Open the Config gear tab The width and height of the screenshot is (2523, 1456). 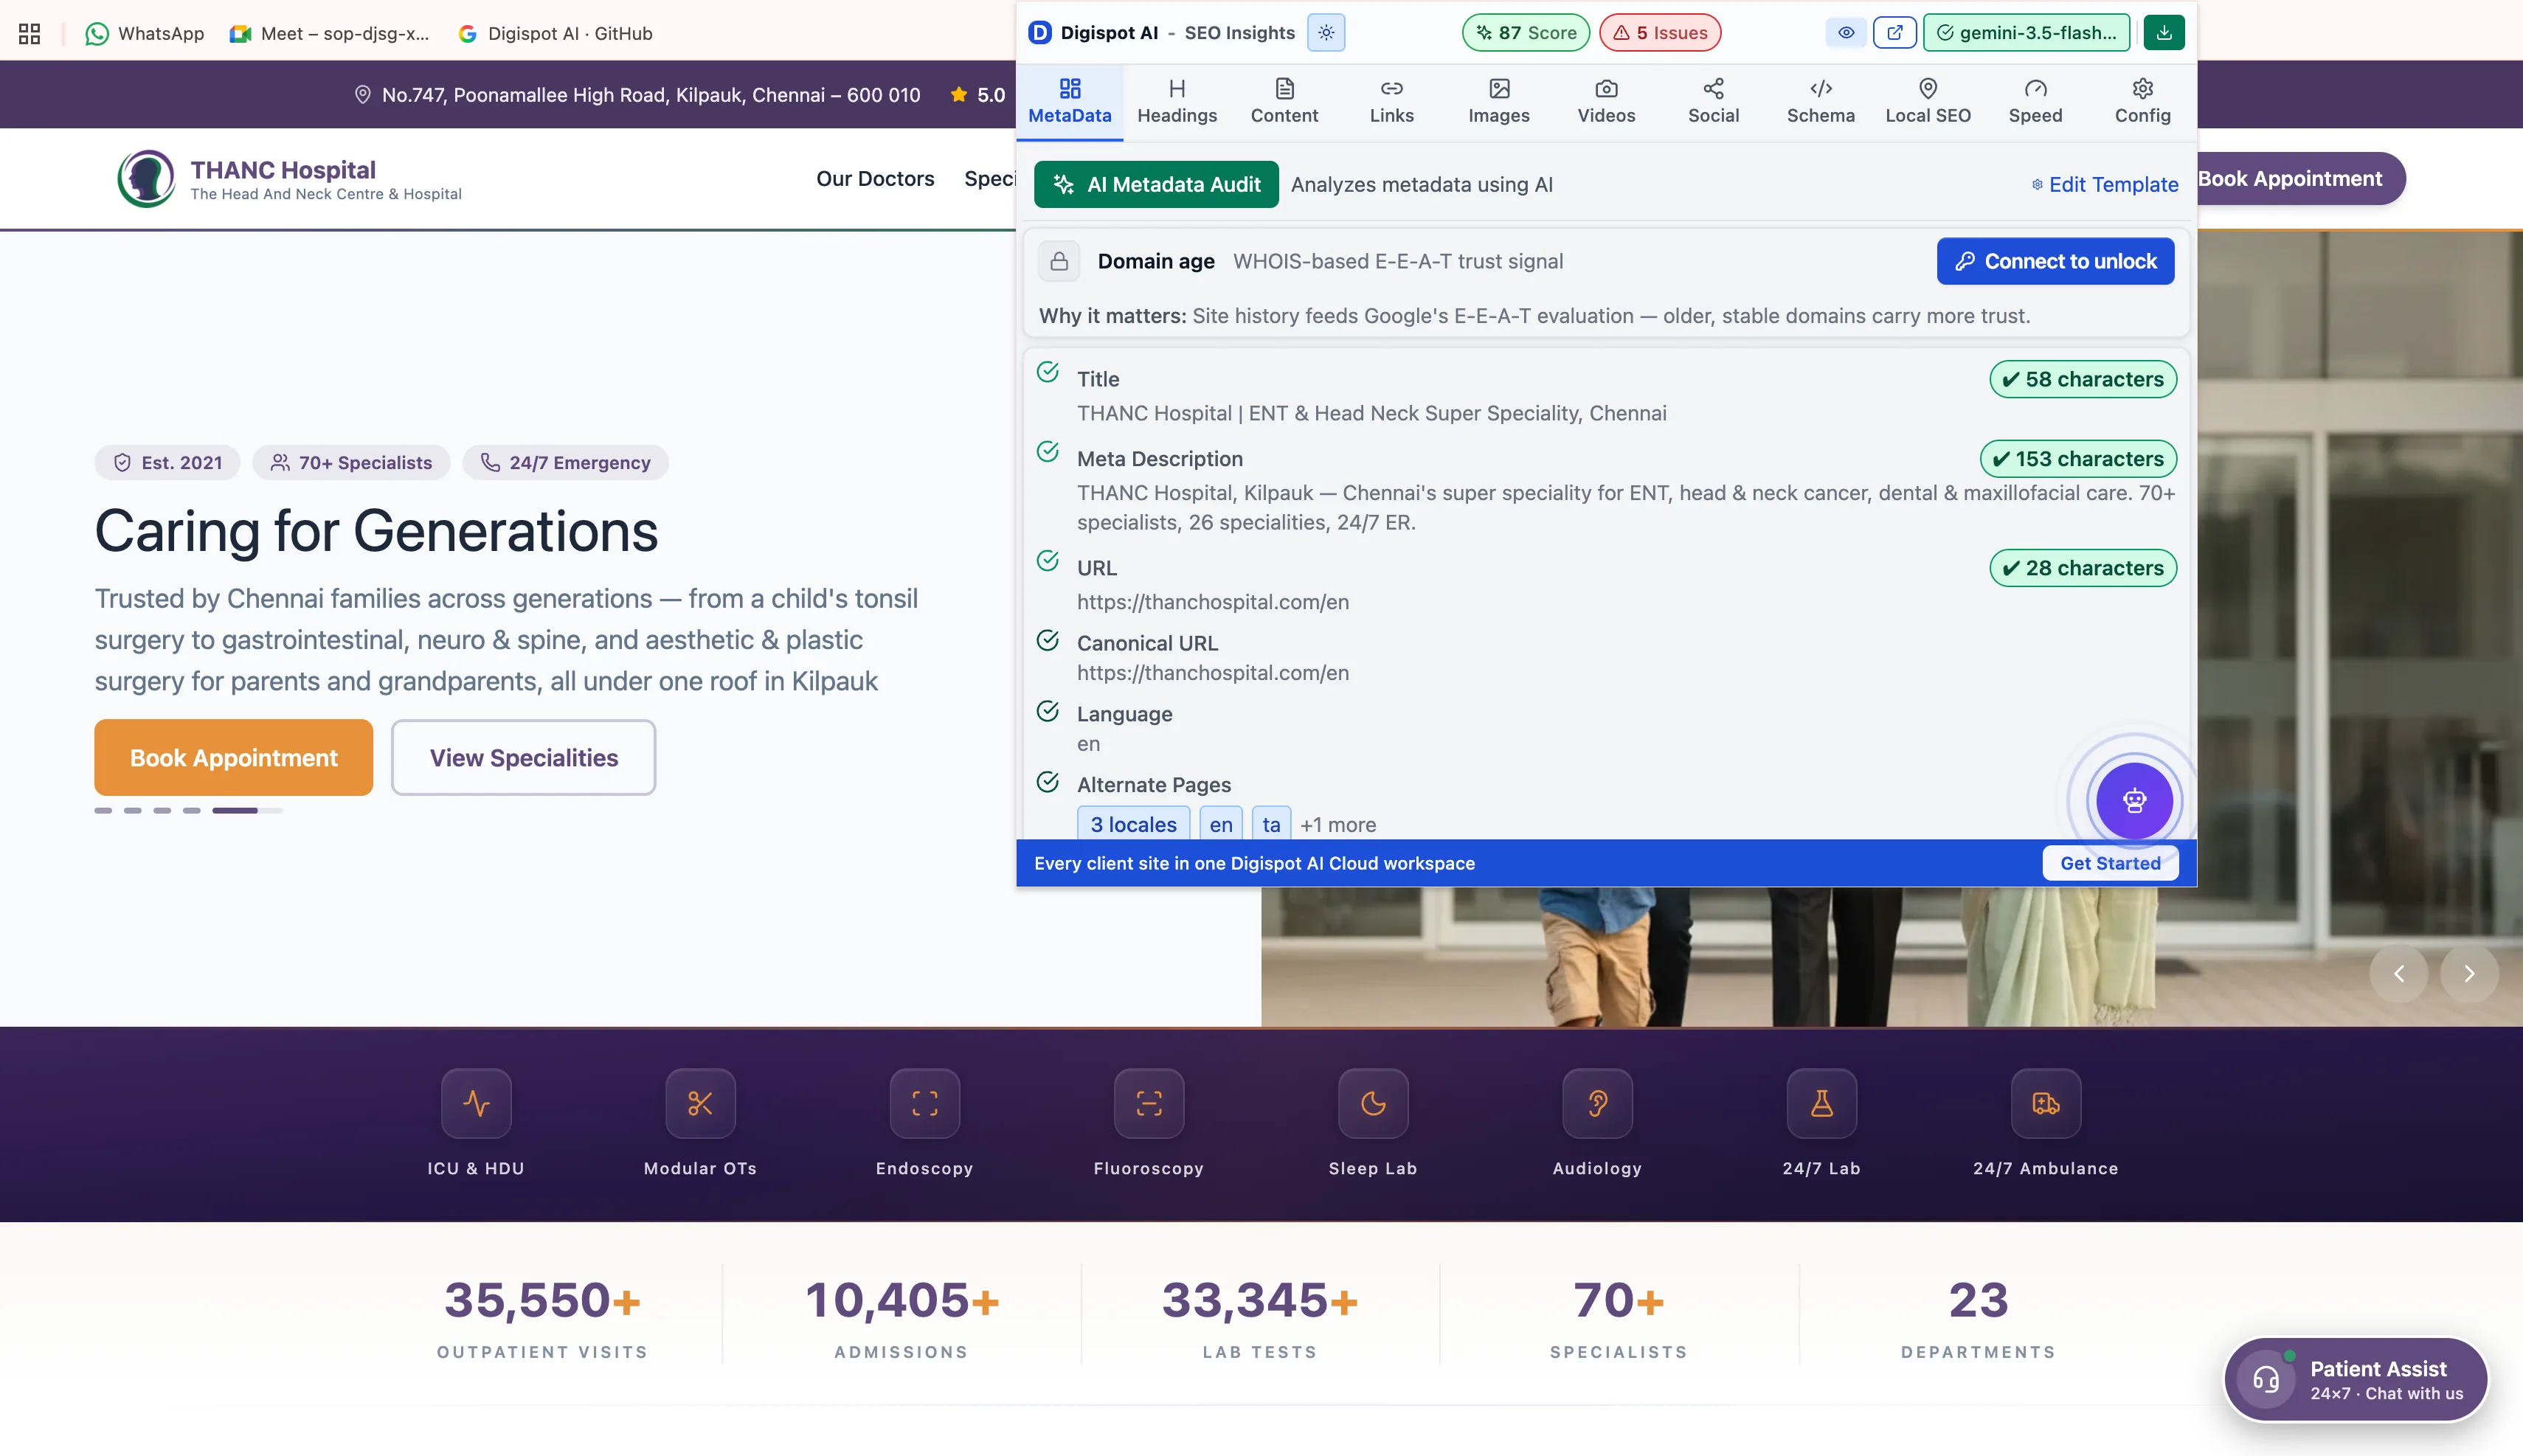2143,102
